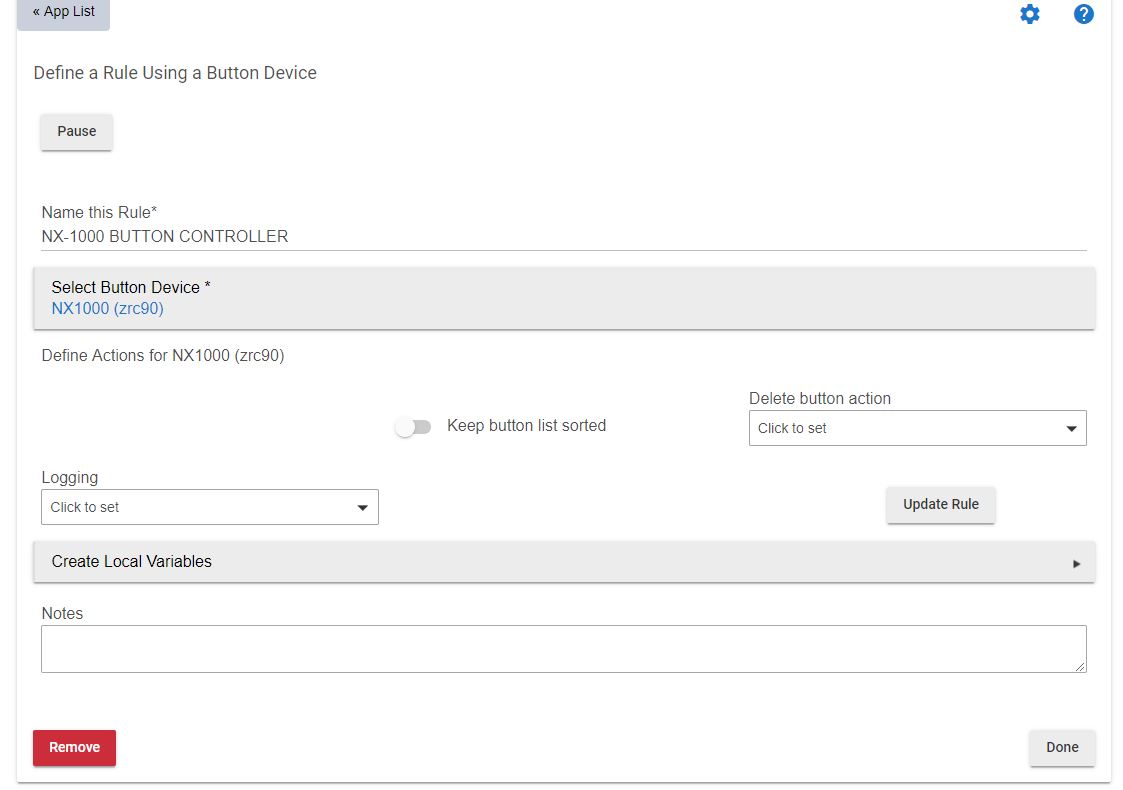Finish by clicking Done
This screenshot has height=790, width=1123.
1062,747
